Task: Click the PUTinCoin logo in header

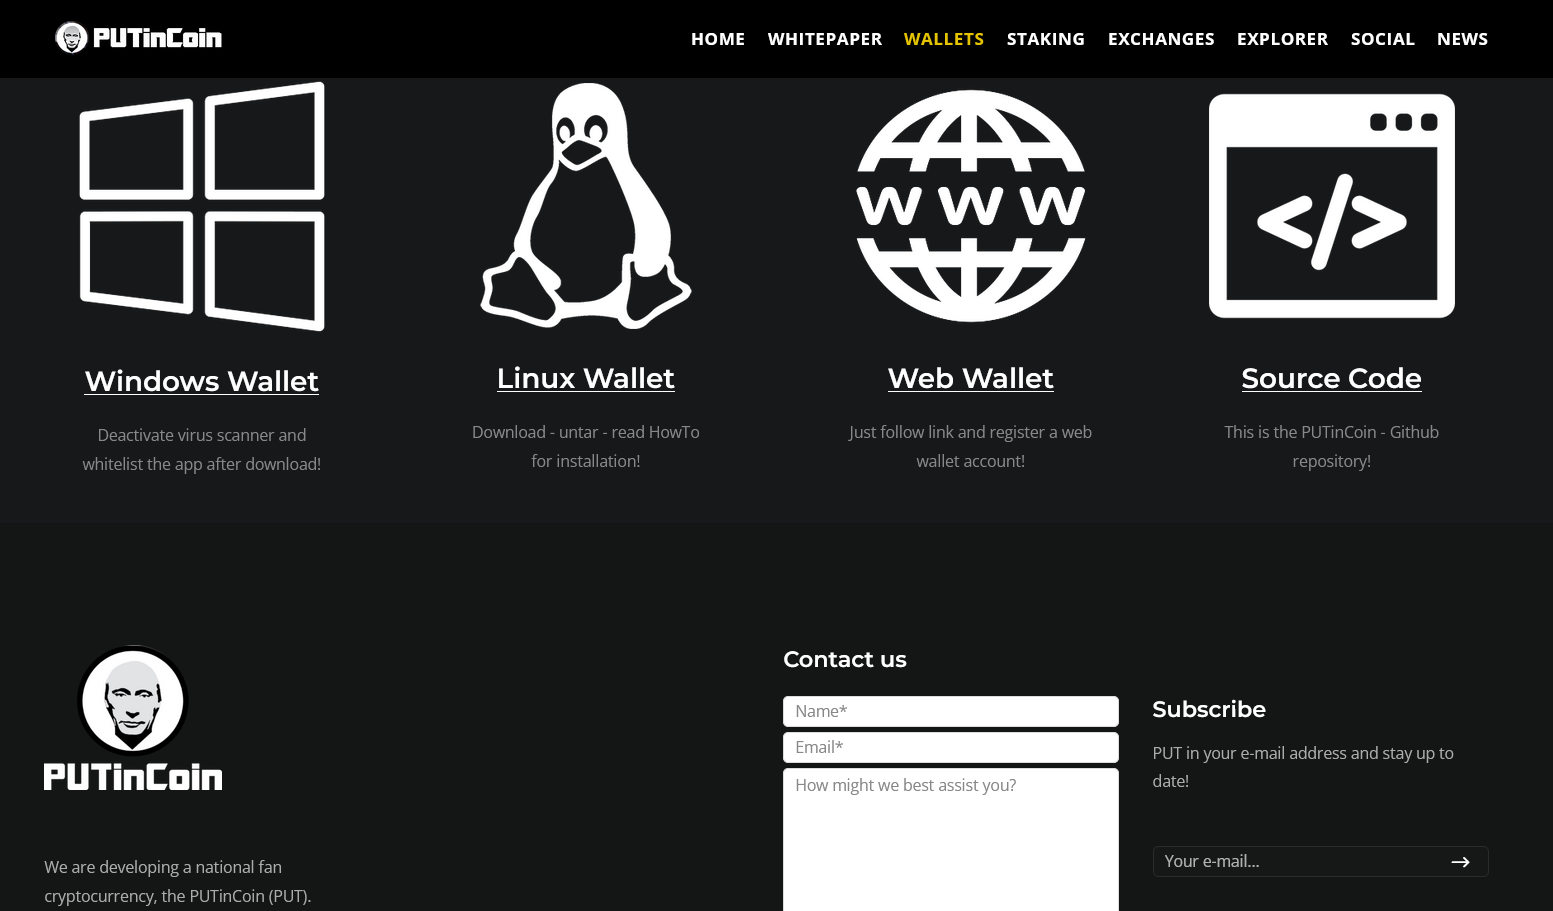Action: (138, 38)
